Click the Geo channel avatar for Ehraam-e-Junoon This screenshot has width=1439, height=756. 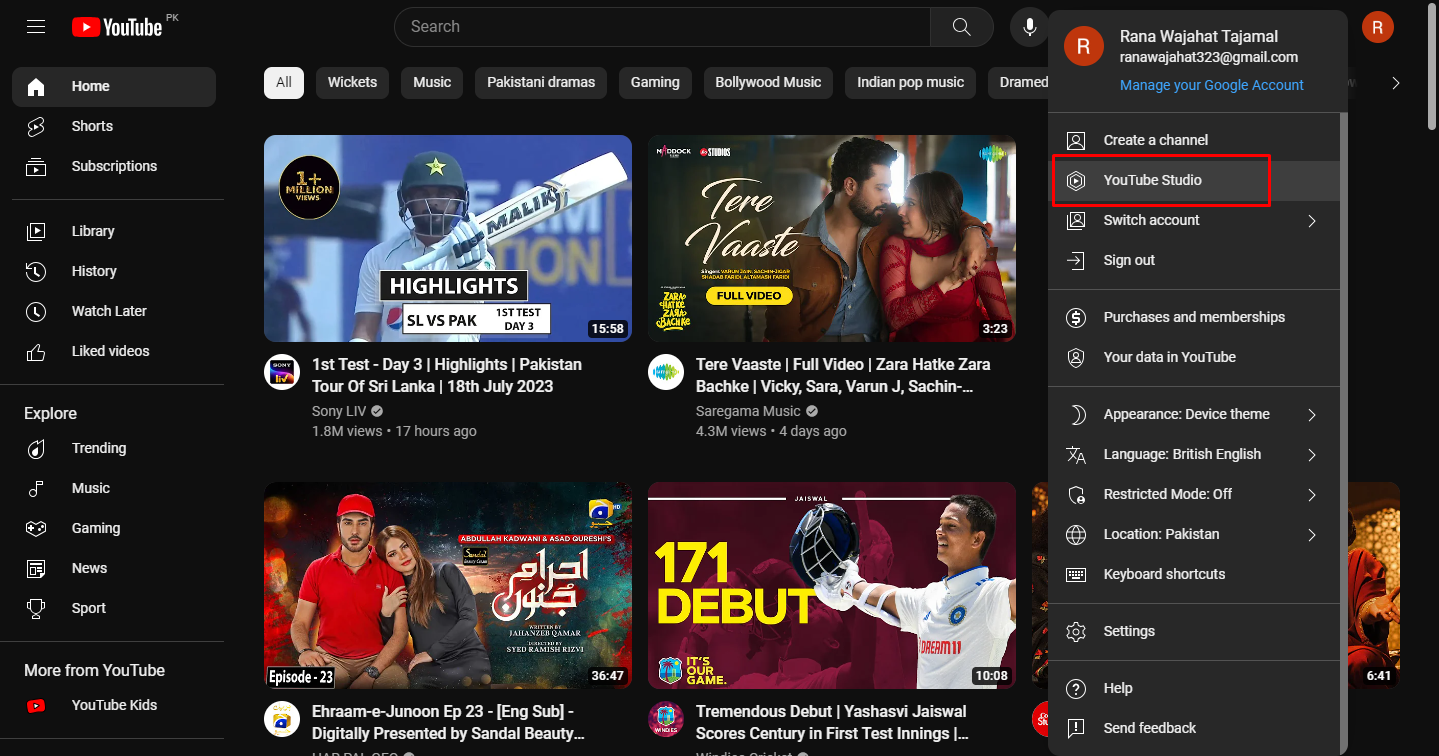coord(282,719)
